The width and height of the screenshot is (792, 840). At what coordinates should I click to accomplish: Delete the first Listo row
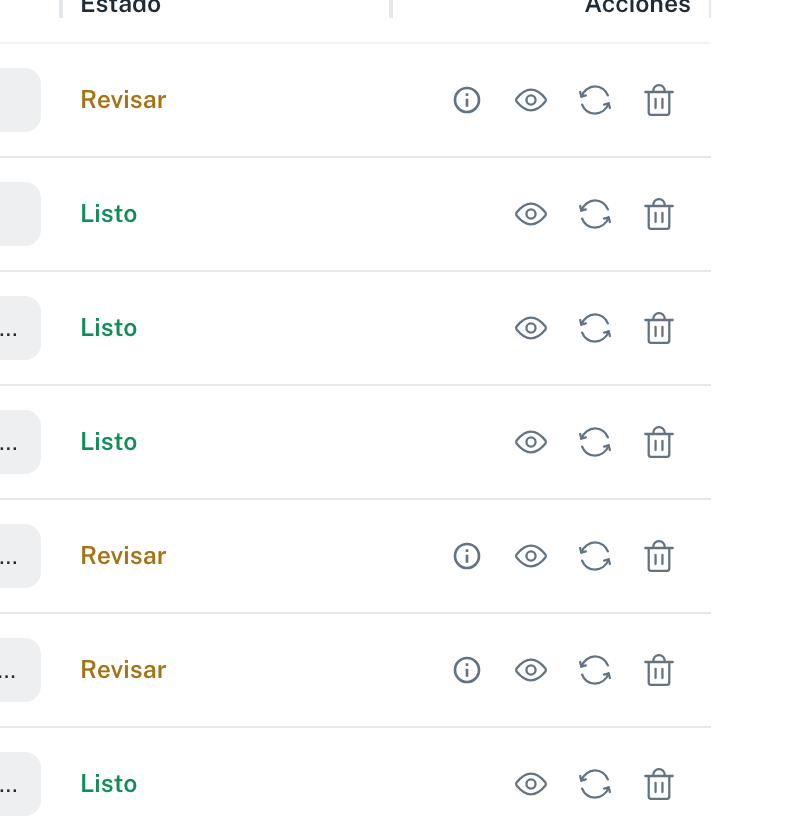[659, 214]
